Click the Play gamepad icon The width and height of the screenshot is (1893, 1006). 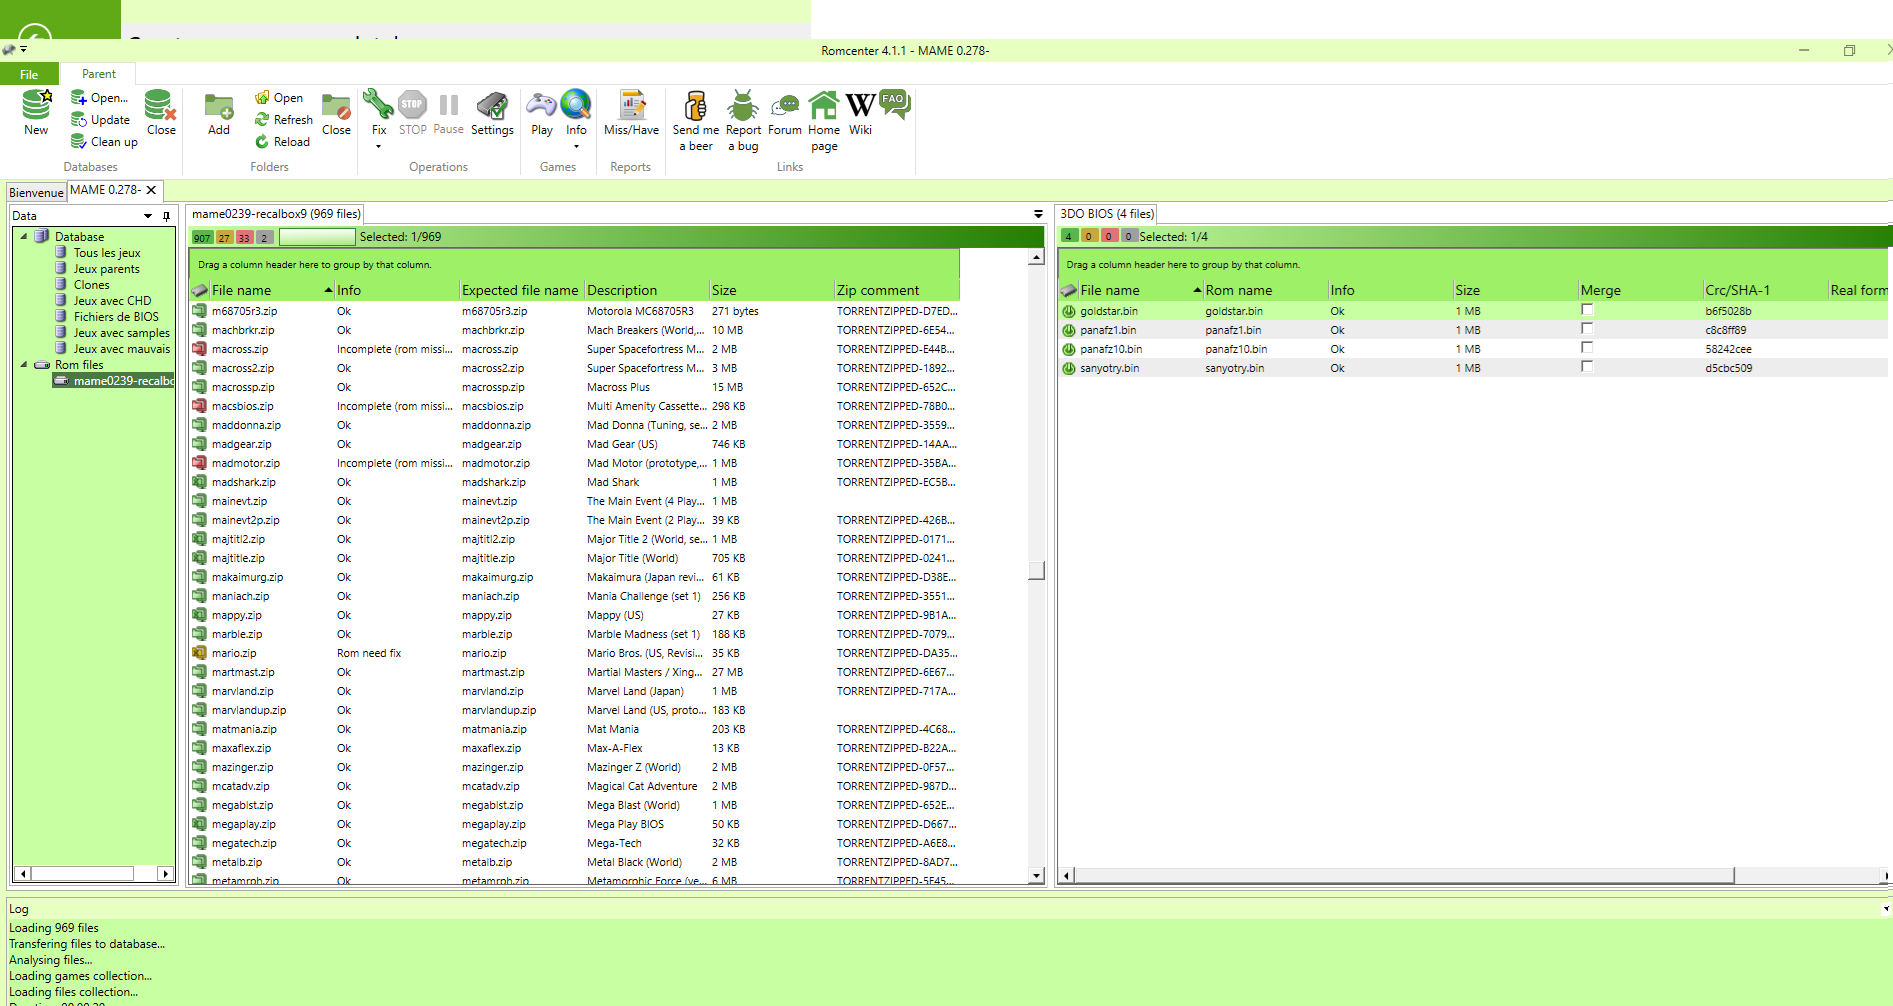click(x=541, y=106)
